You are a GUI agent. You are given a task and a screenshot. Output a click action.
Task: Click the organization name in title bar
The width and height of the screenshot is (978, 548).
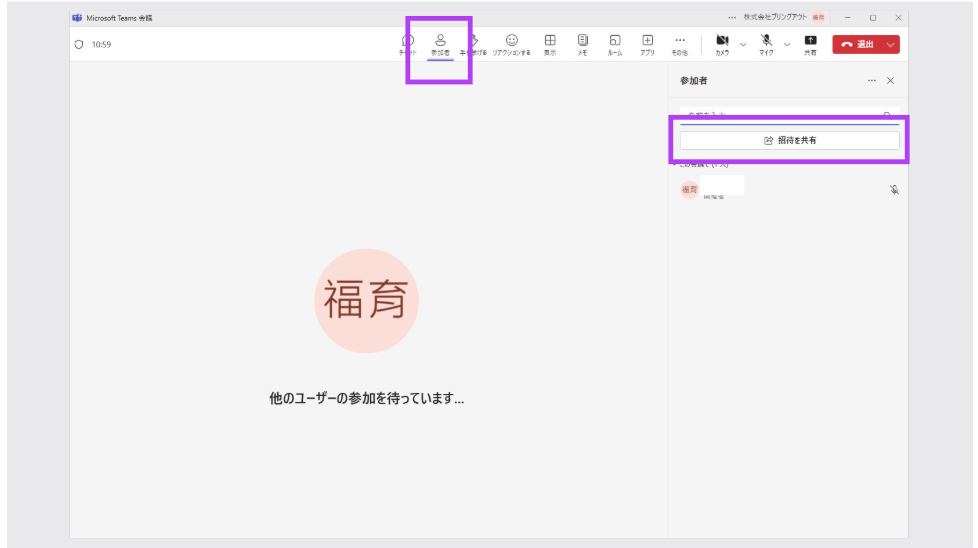[775, 17]
